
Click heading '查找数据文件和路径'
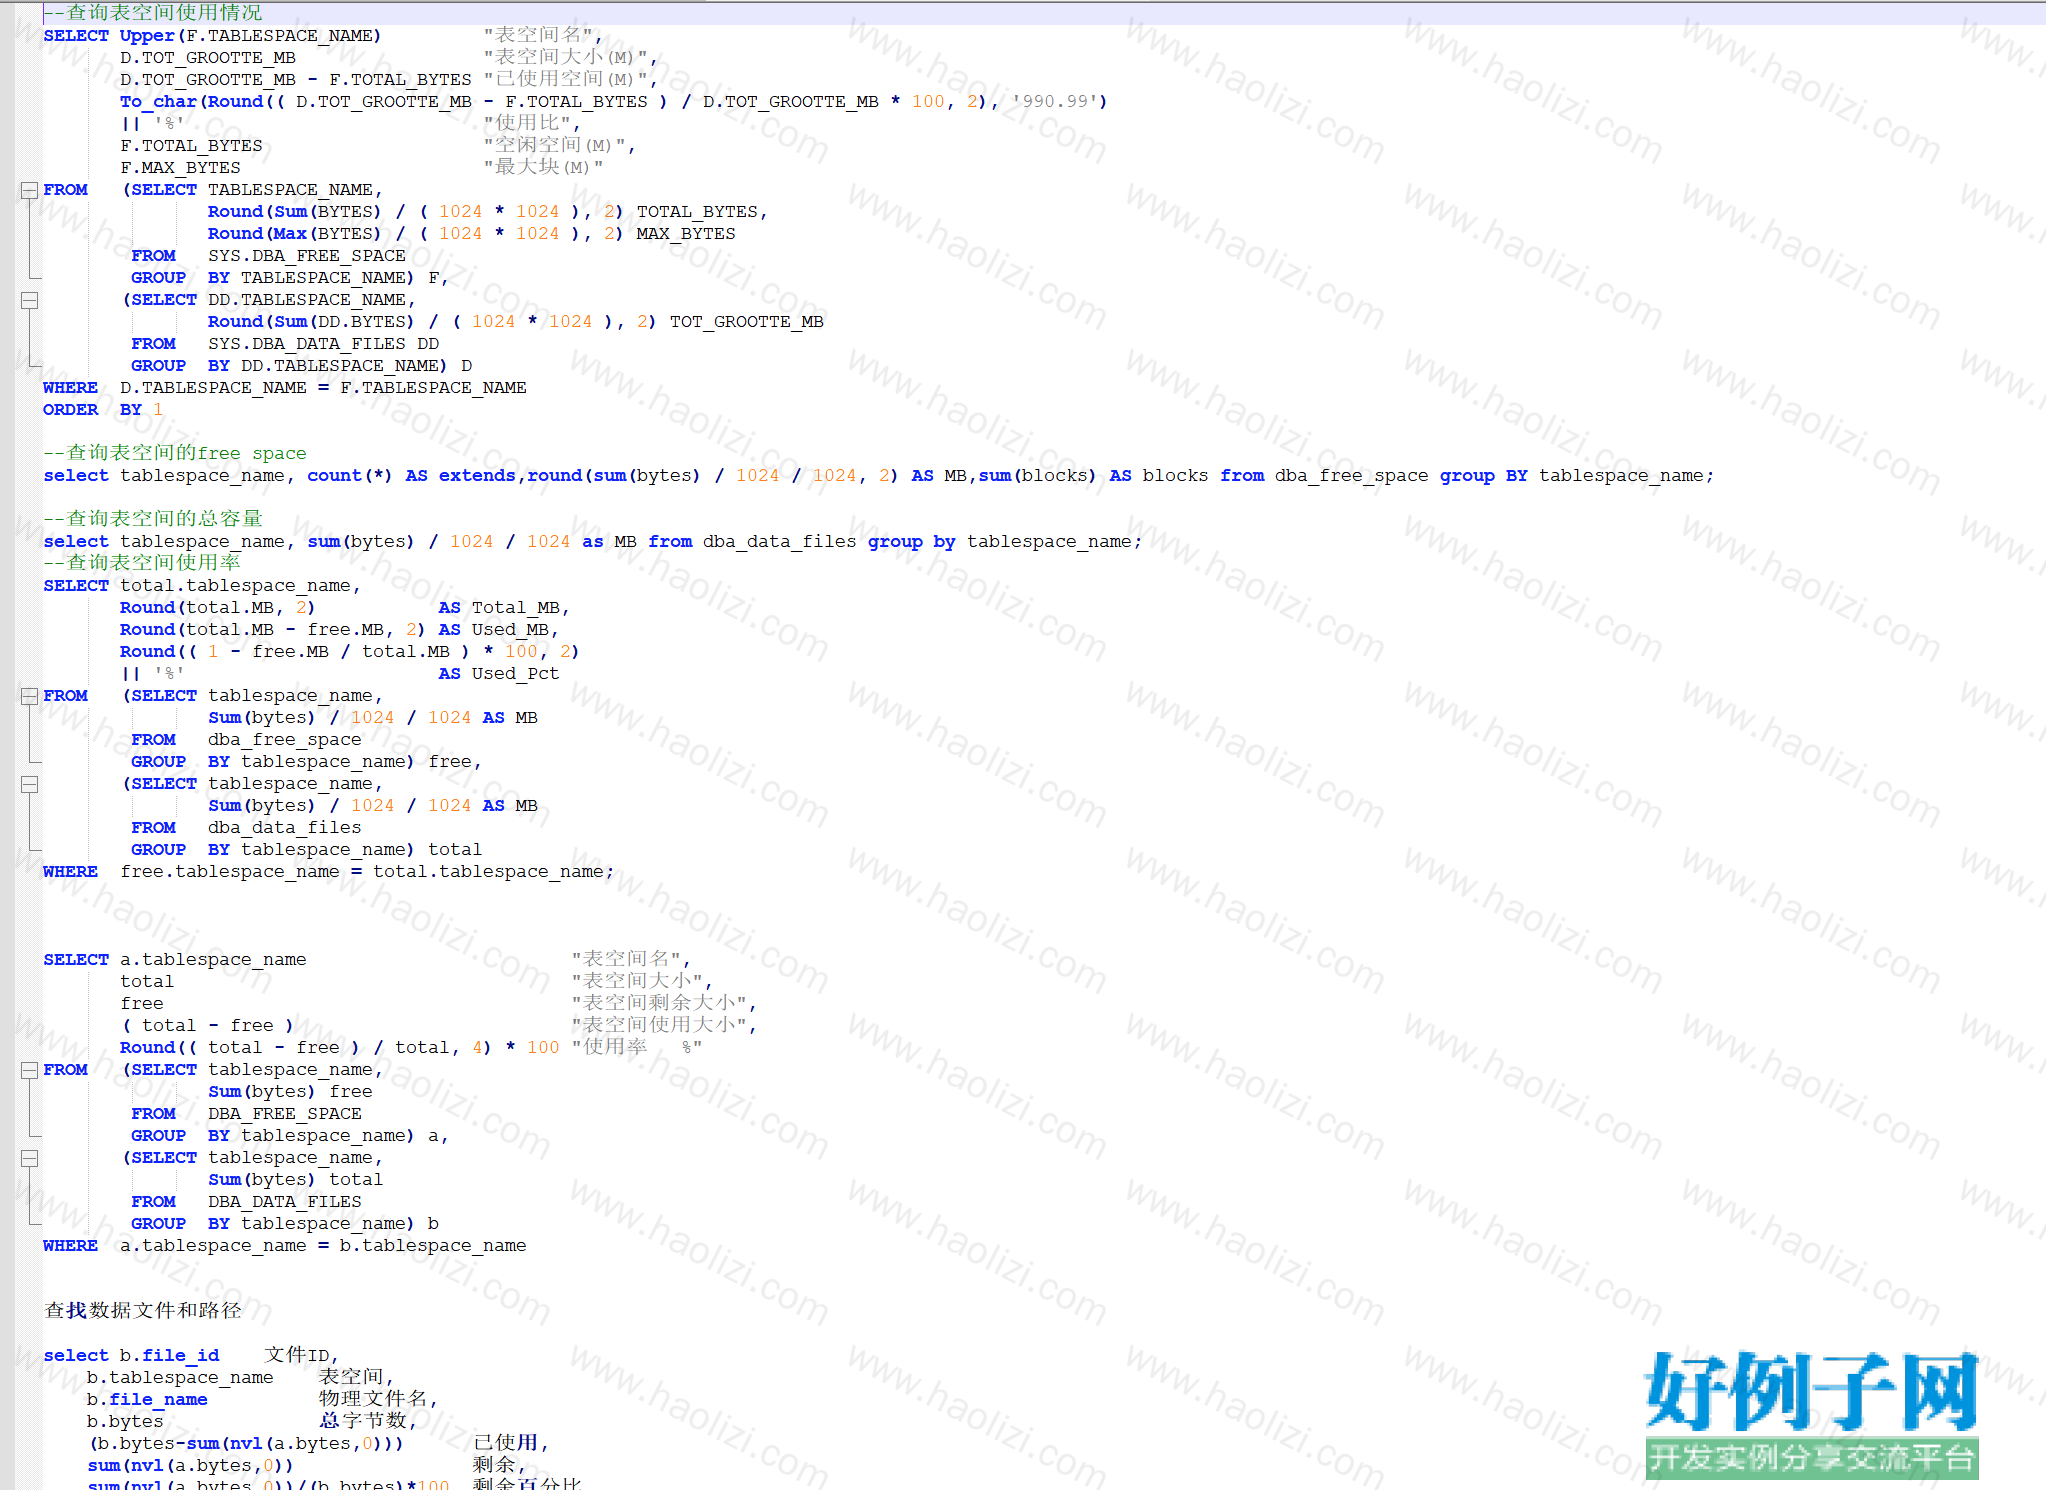coord(143,1311)
